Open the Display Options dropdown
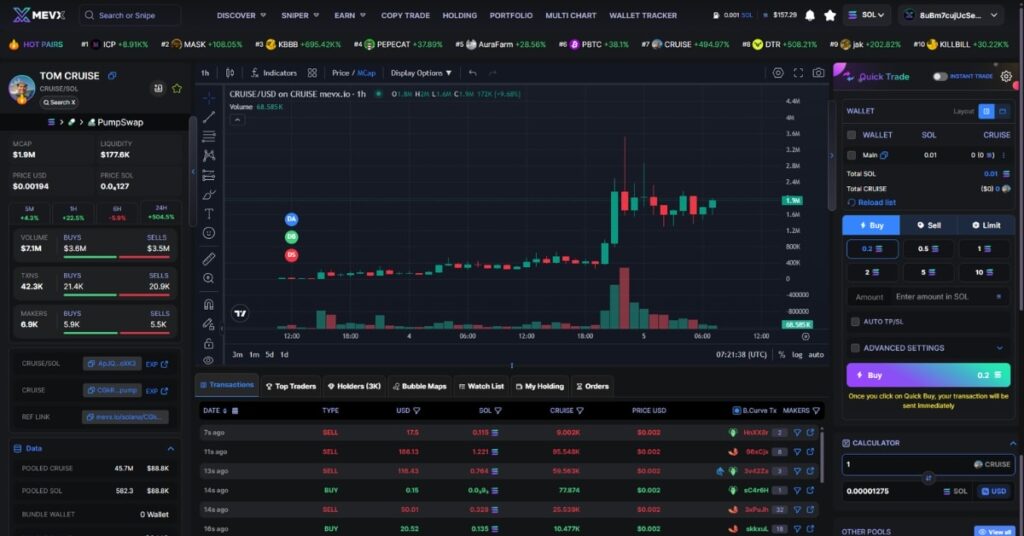The image size is (1024, 536). click(x=421, y=73)
